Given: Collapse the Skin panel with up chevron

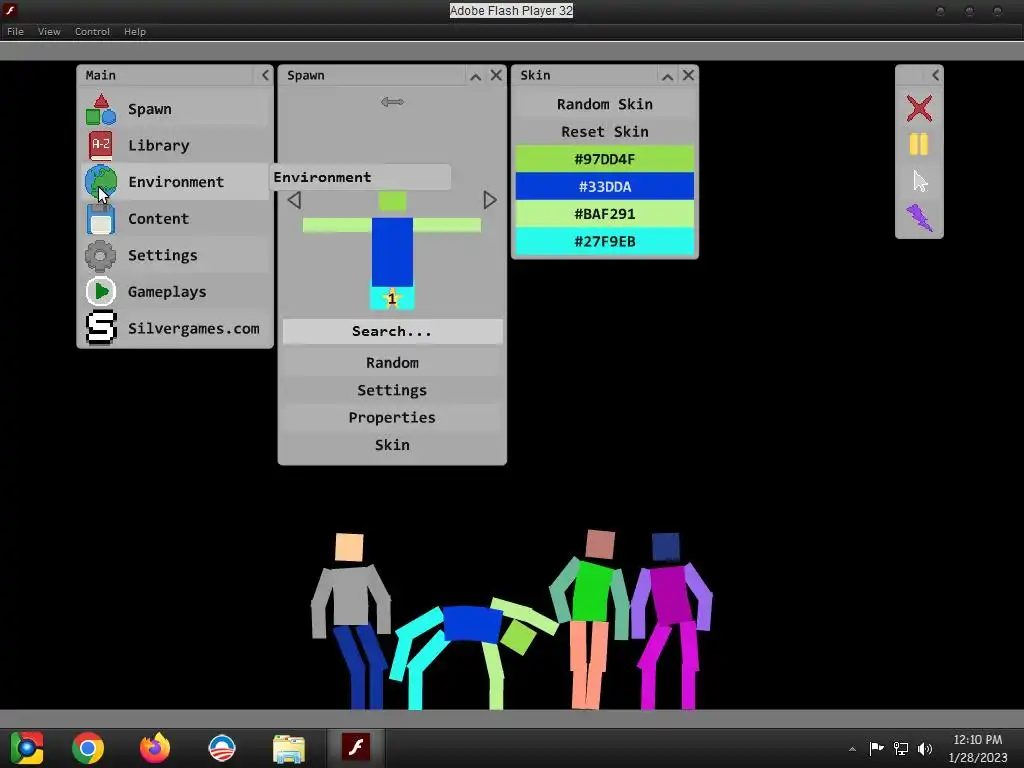Looking at the screenshot, I should tap(667, 76).
